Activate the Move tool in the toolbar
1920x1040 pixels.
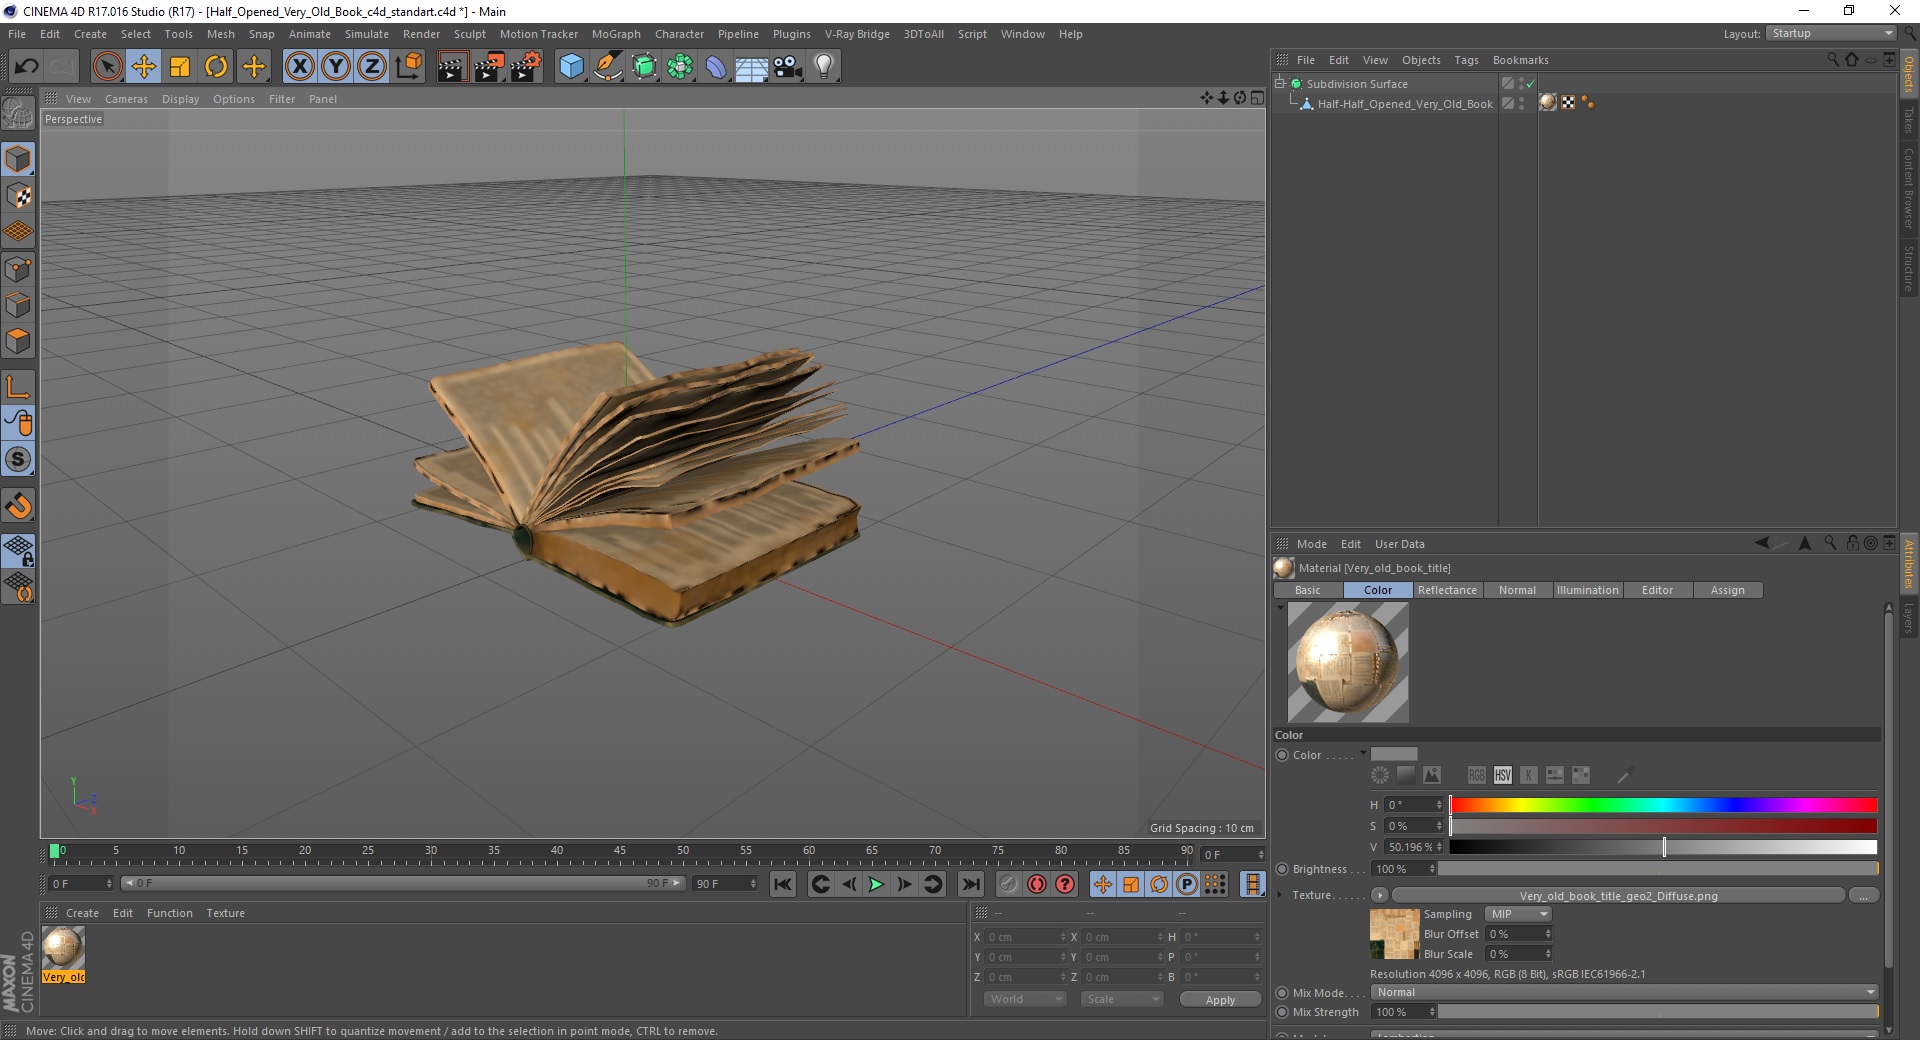[x=144, y=67]
